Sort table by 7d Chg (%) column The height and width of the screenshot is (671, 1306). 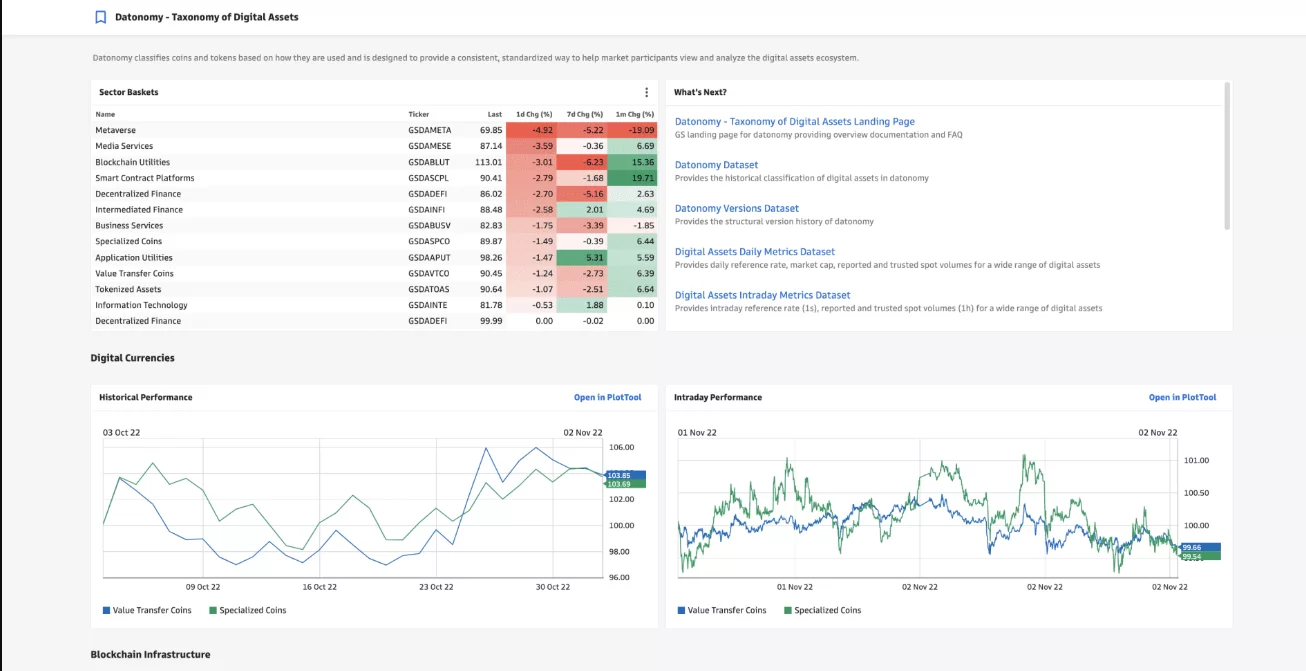pos(584,114)
